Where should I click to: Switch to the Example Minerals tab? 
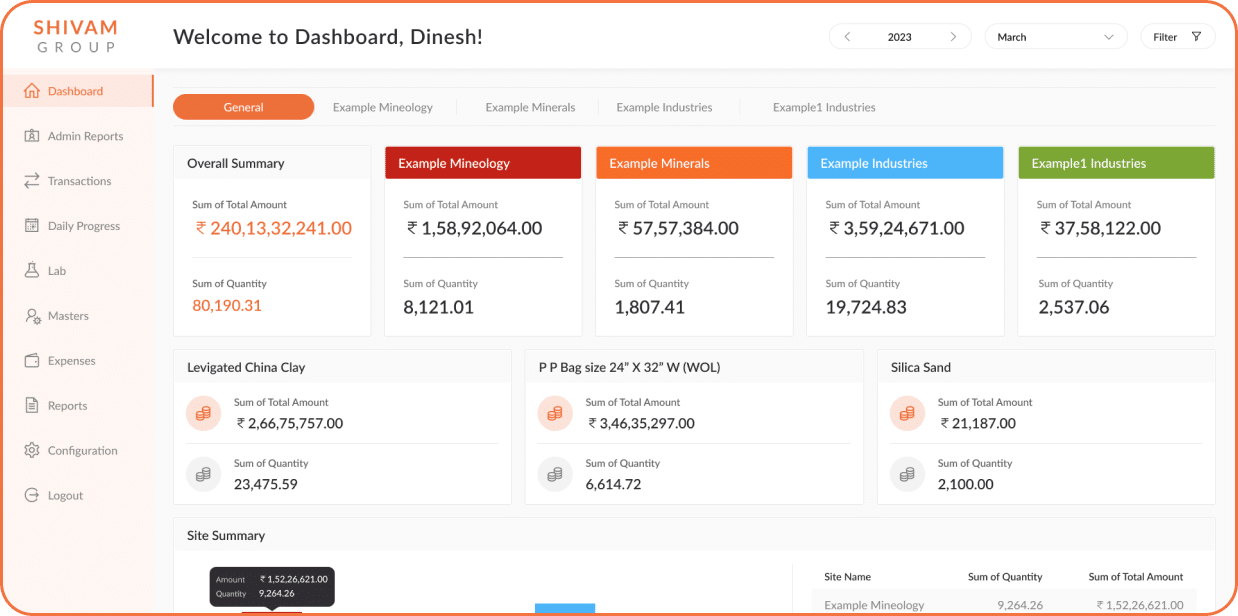tap(530, 107)
